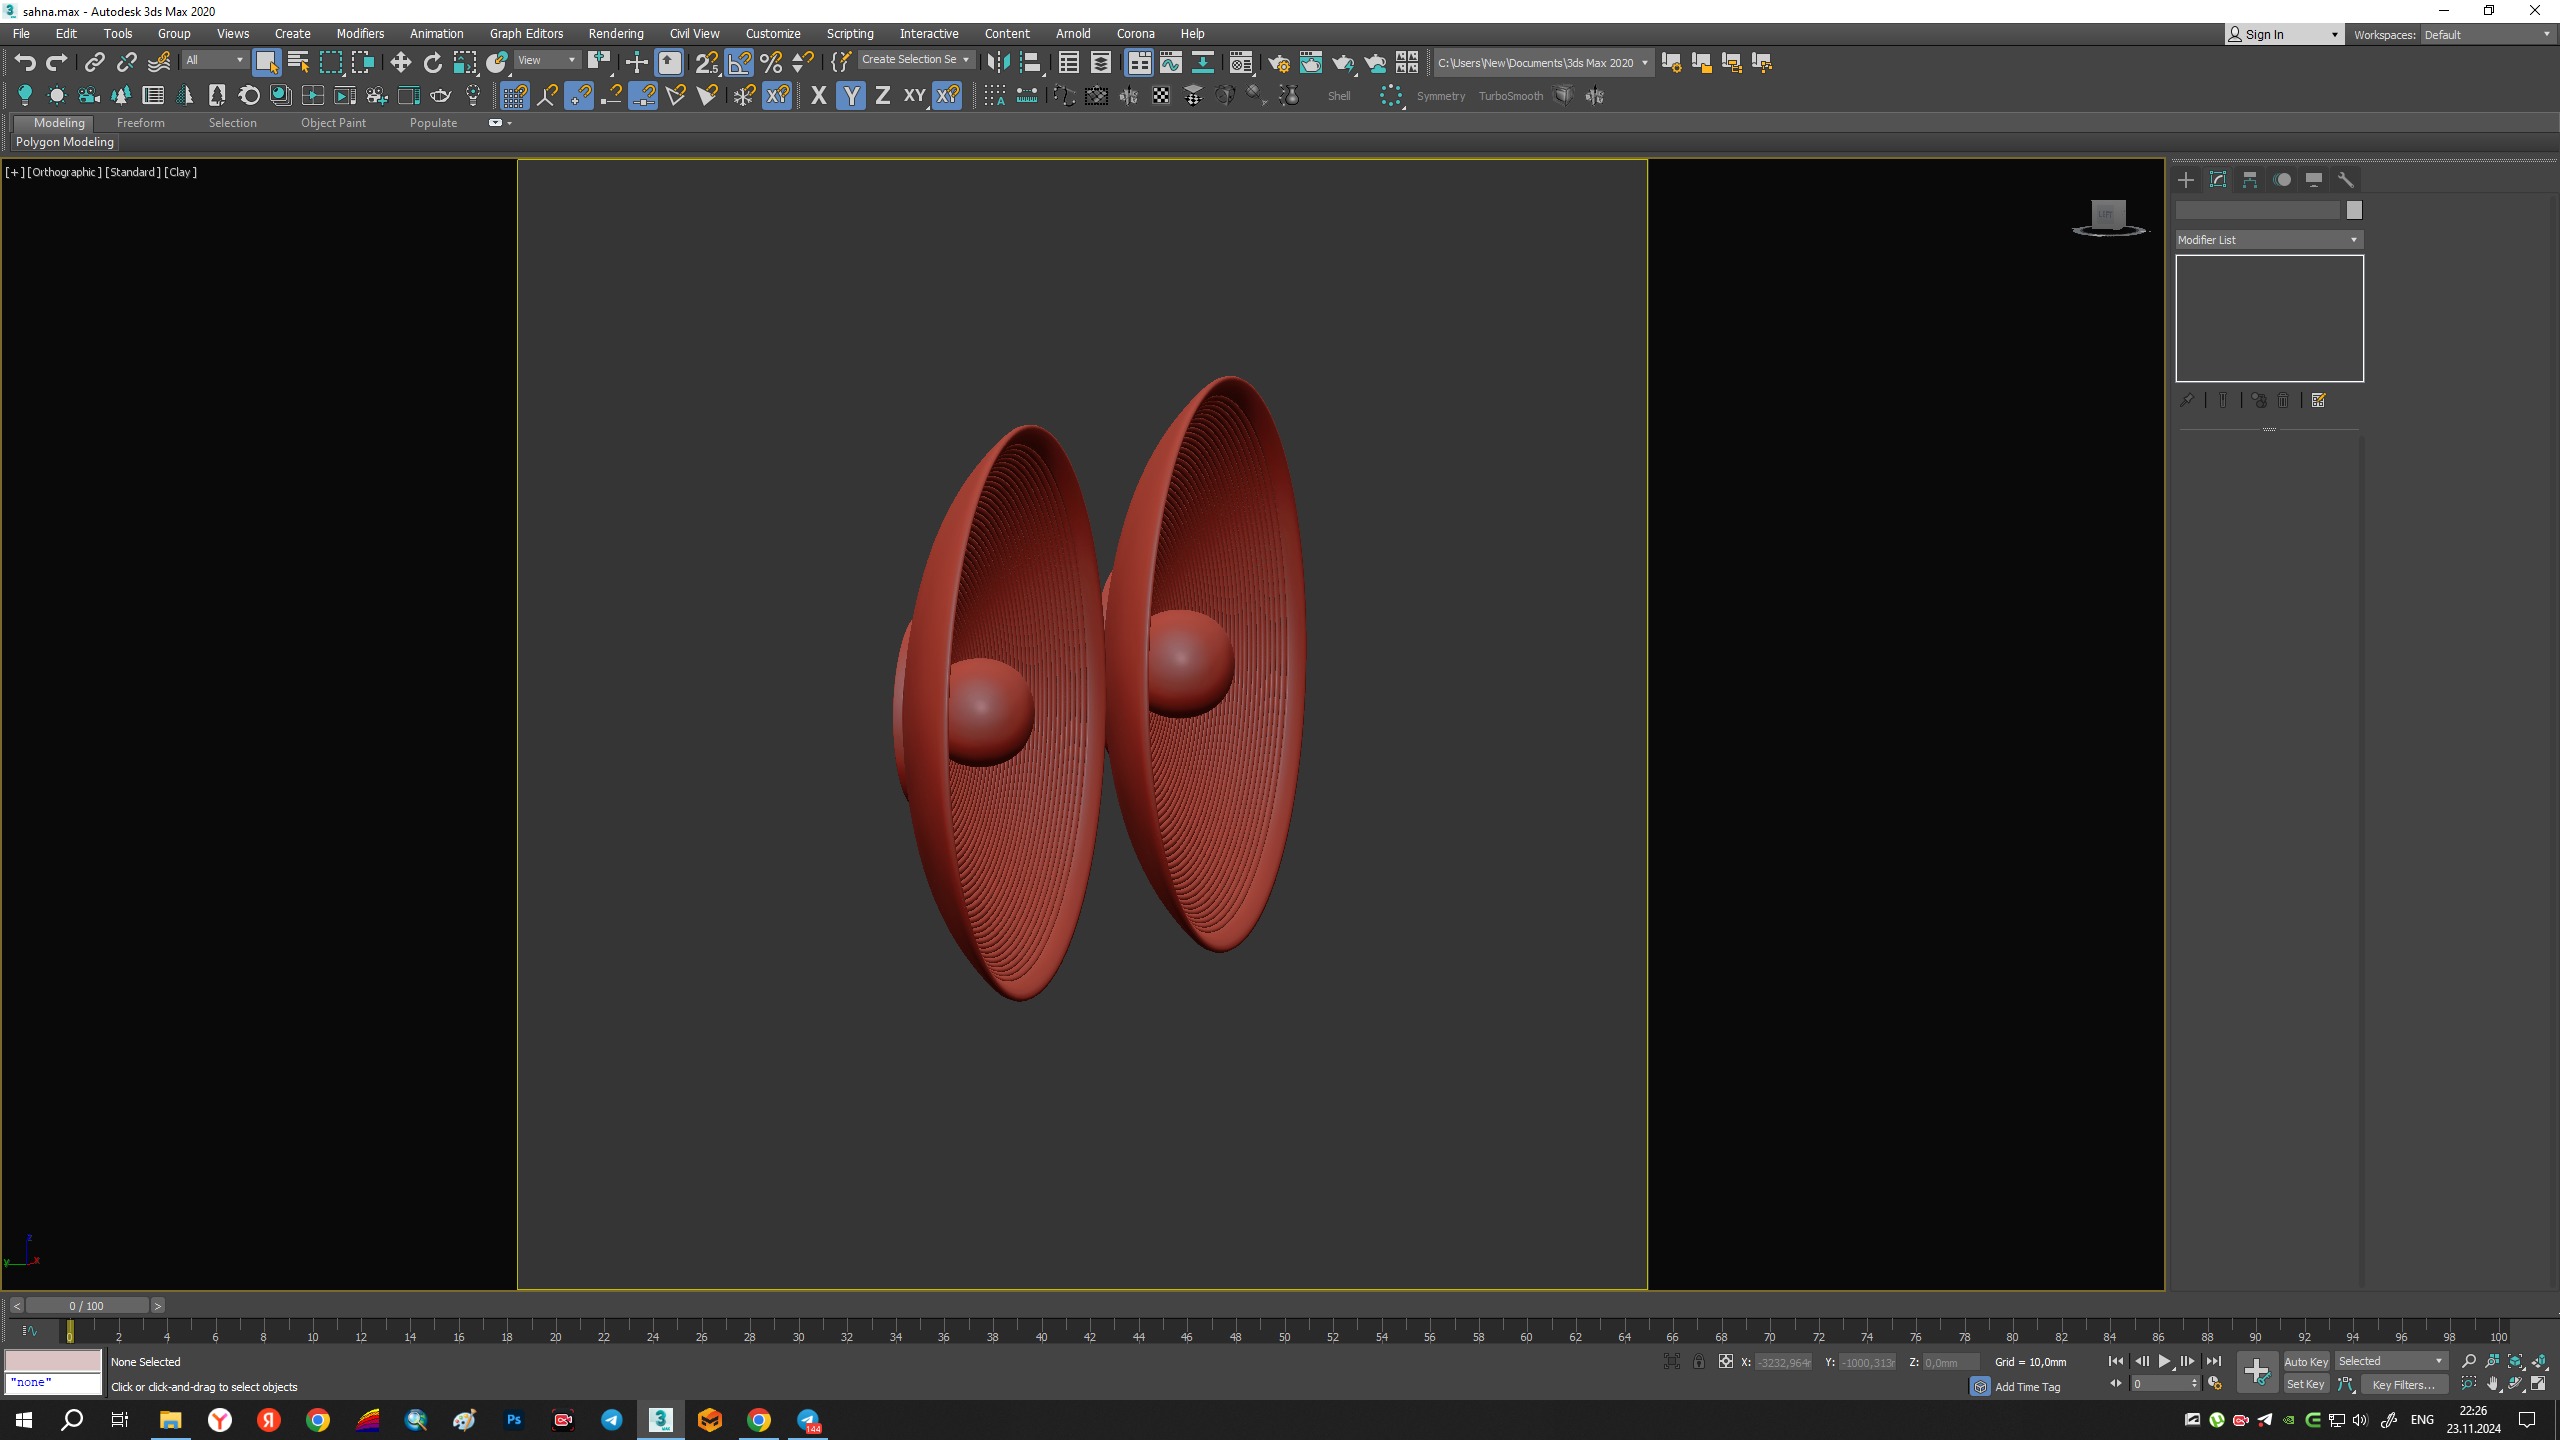This screenshot has height=1440, width=2560.
Task: Activate the Select and Scale tool
Action: 465,63
